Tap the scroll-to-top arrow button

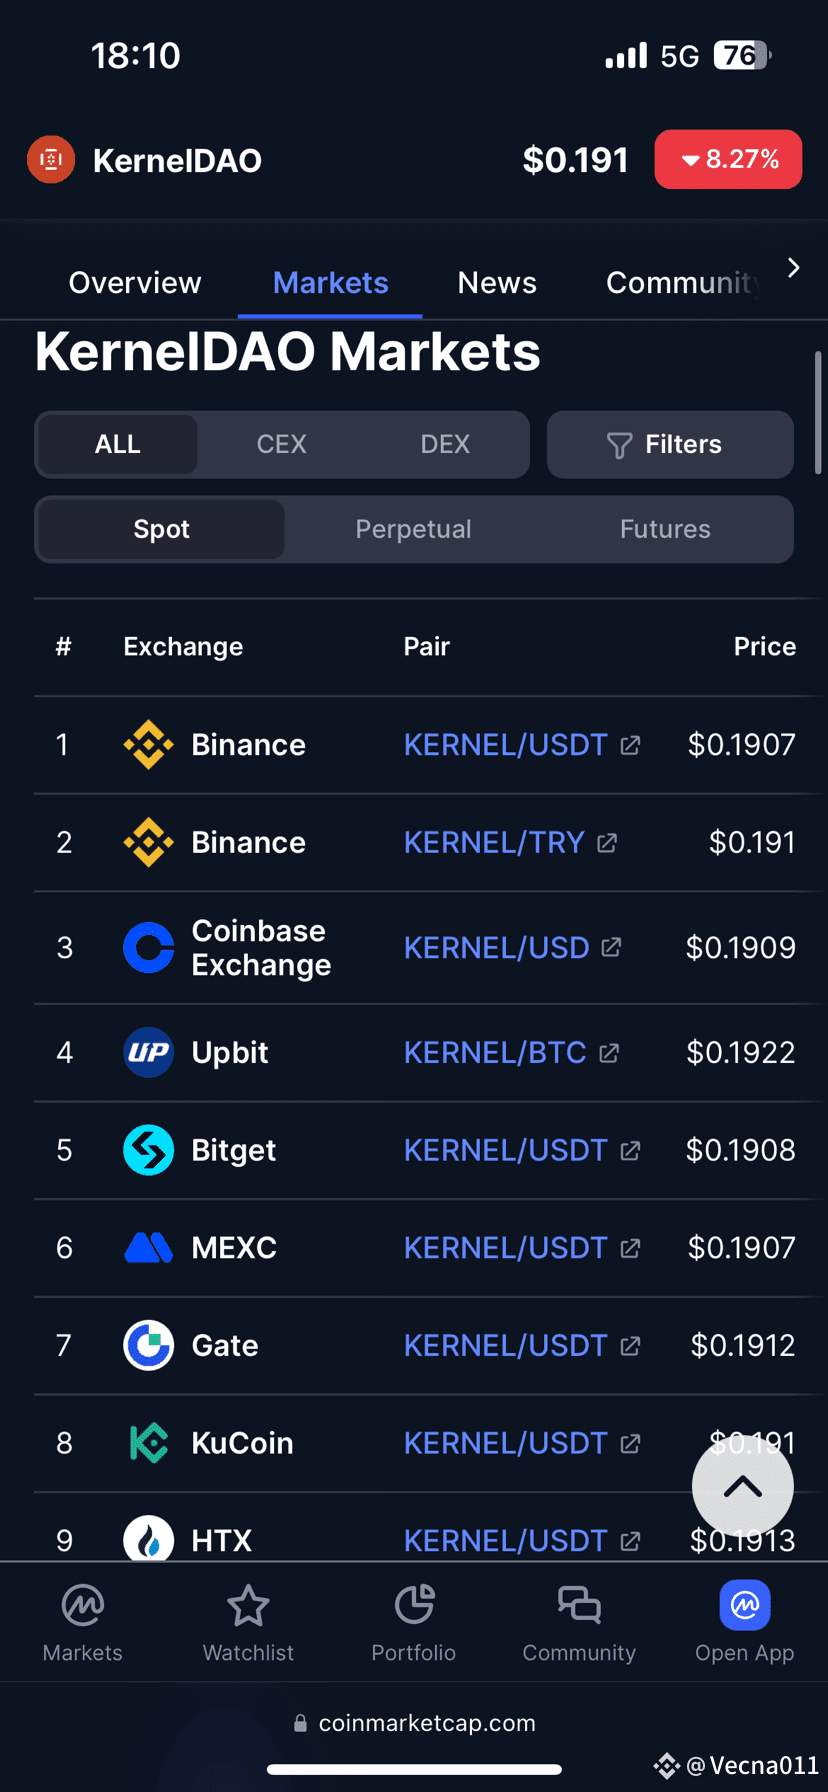click(743, 1488)
